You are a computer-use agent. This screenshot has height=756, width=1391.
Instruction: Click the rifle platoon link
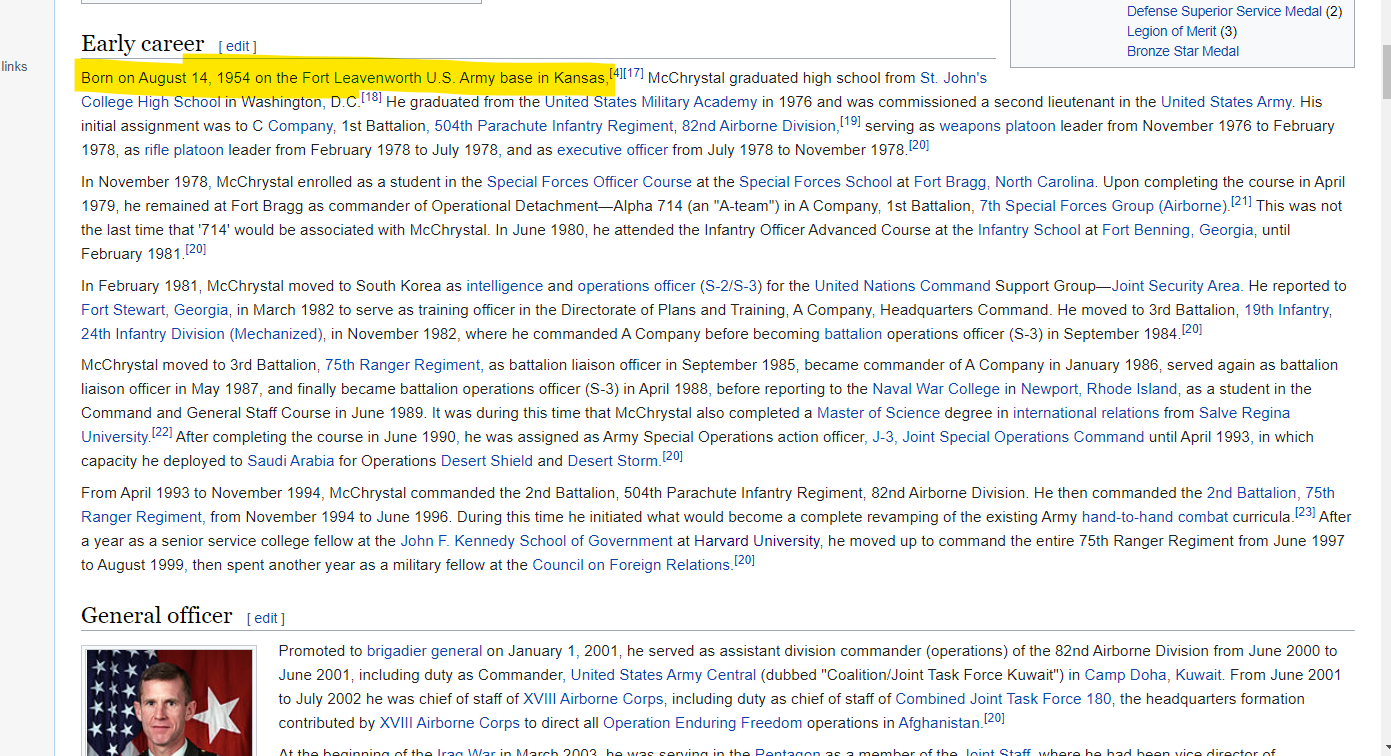[184, 150]
